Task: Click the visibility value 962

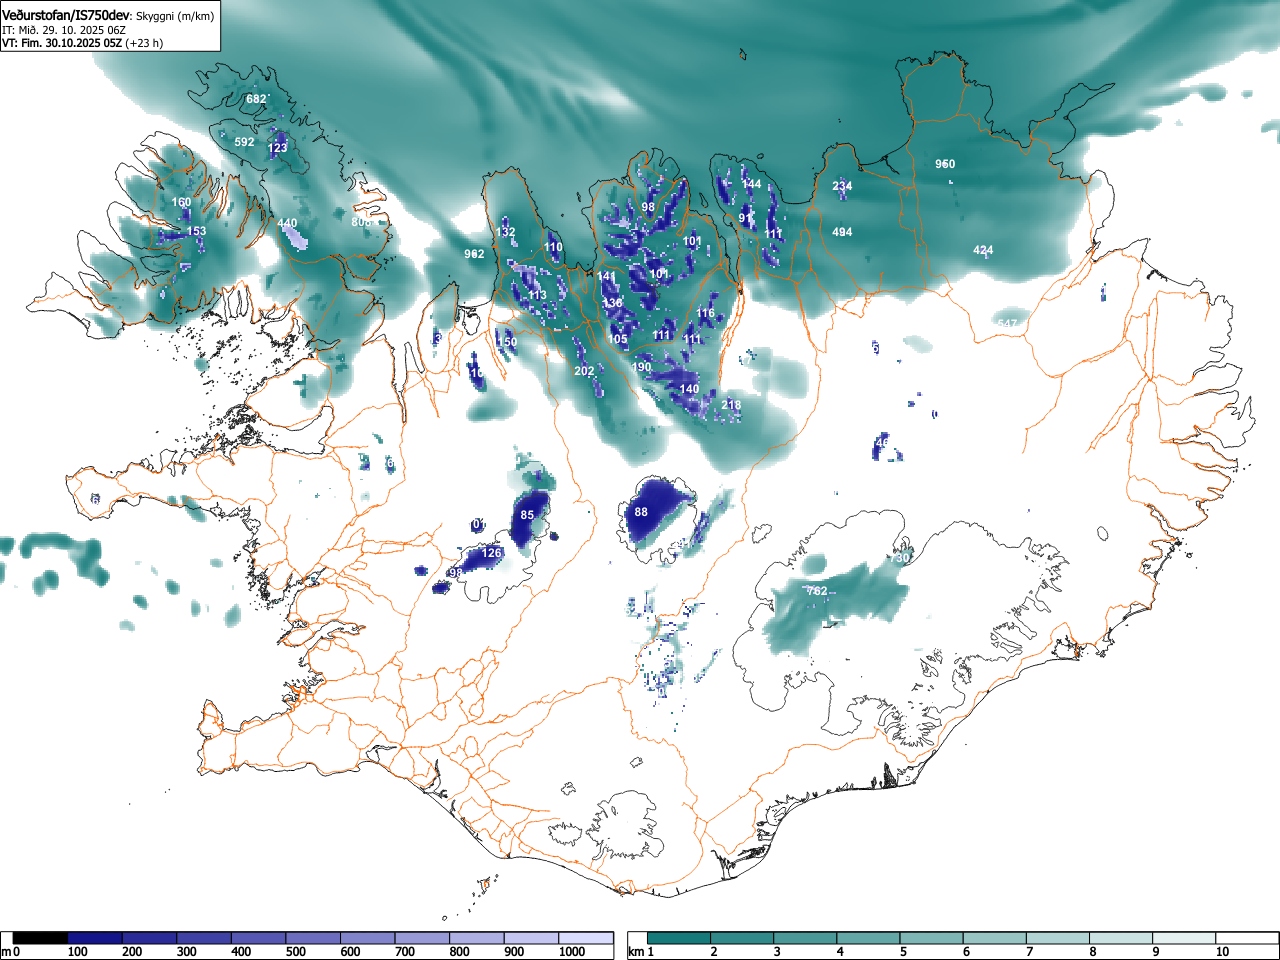Action: tap(474, 253)
